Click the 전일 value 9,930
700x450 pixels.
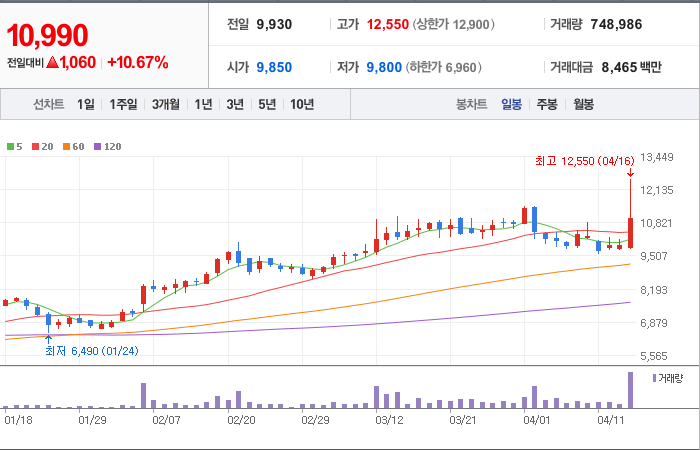pyautogui.click(x=274, y=24)
